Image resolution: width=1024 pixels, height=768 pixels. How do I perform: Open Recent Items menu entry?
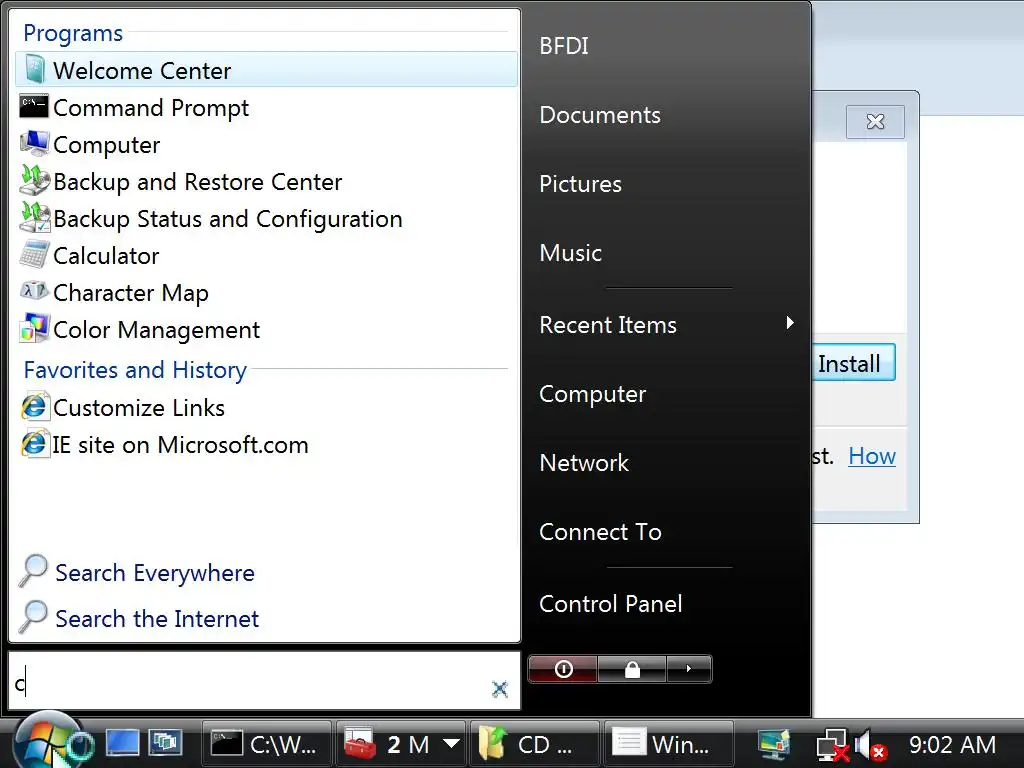pyautogui.click(x=607, y=325)
